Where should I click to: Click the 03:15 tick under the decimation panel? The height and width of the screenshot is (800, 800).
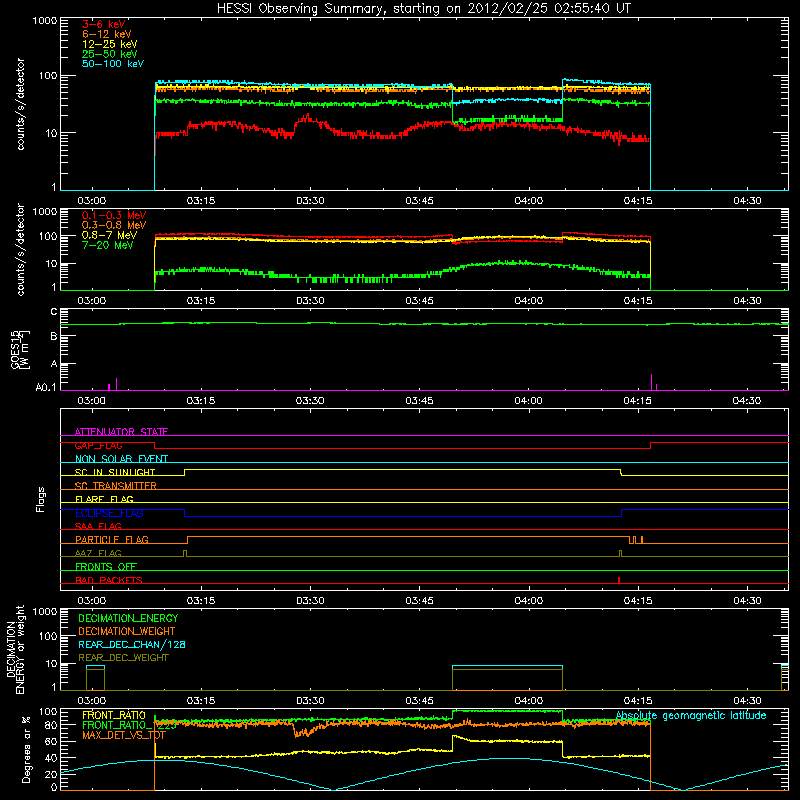coord(201,701)
